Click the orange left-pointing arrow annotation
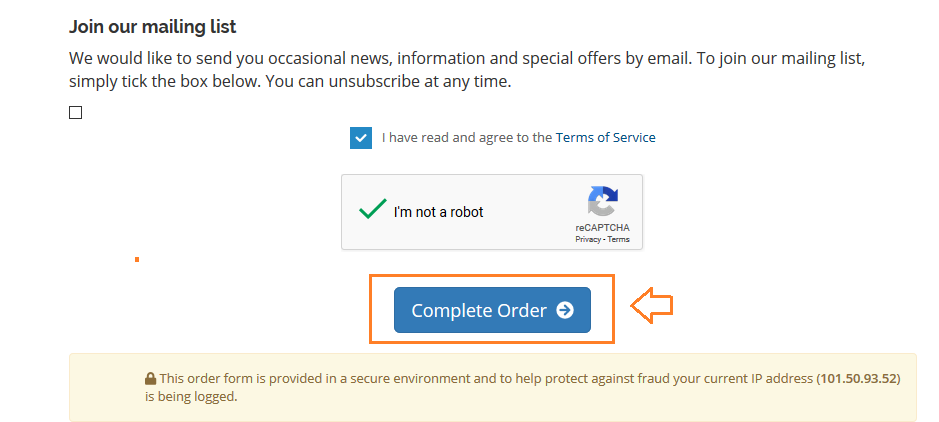The height and width of the screenshot is (422, 939). click(652, 306)
